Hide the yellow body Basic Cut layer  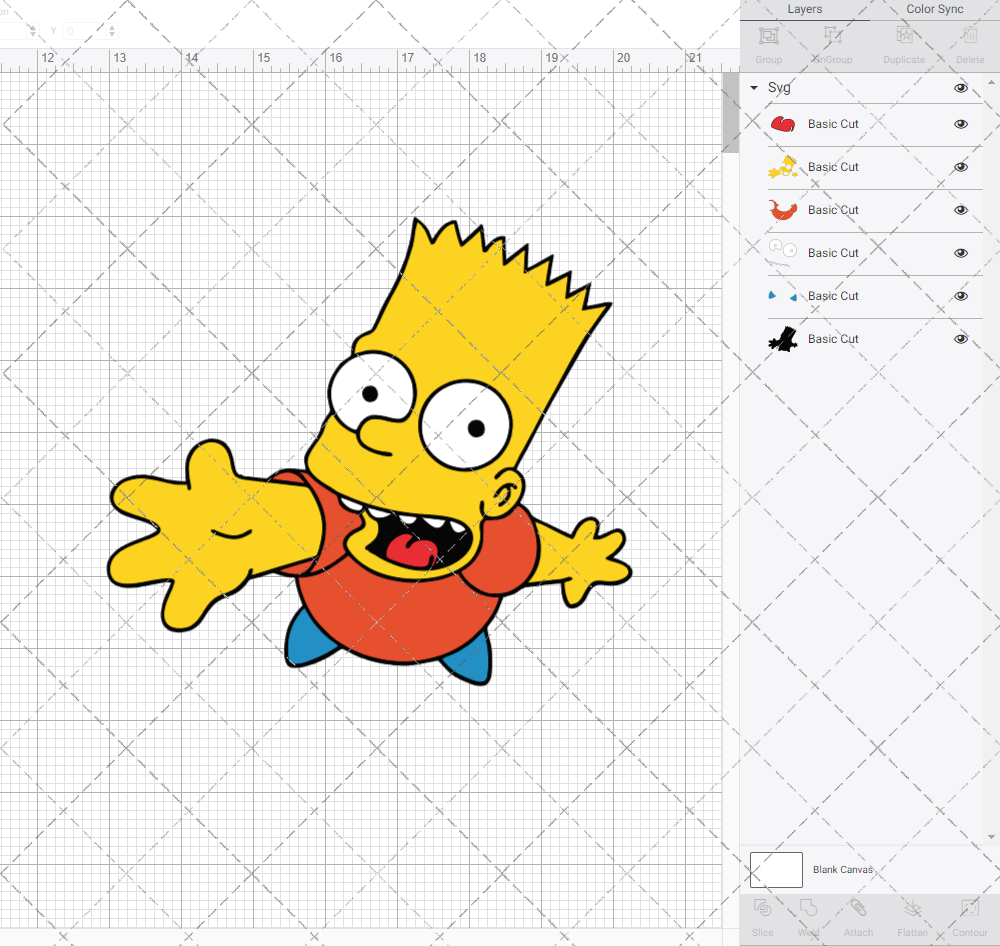[961, 167]
